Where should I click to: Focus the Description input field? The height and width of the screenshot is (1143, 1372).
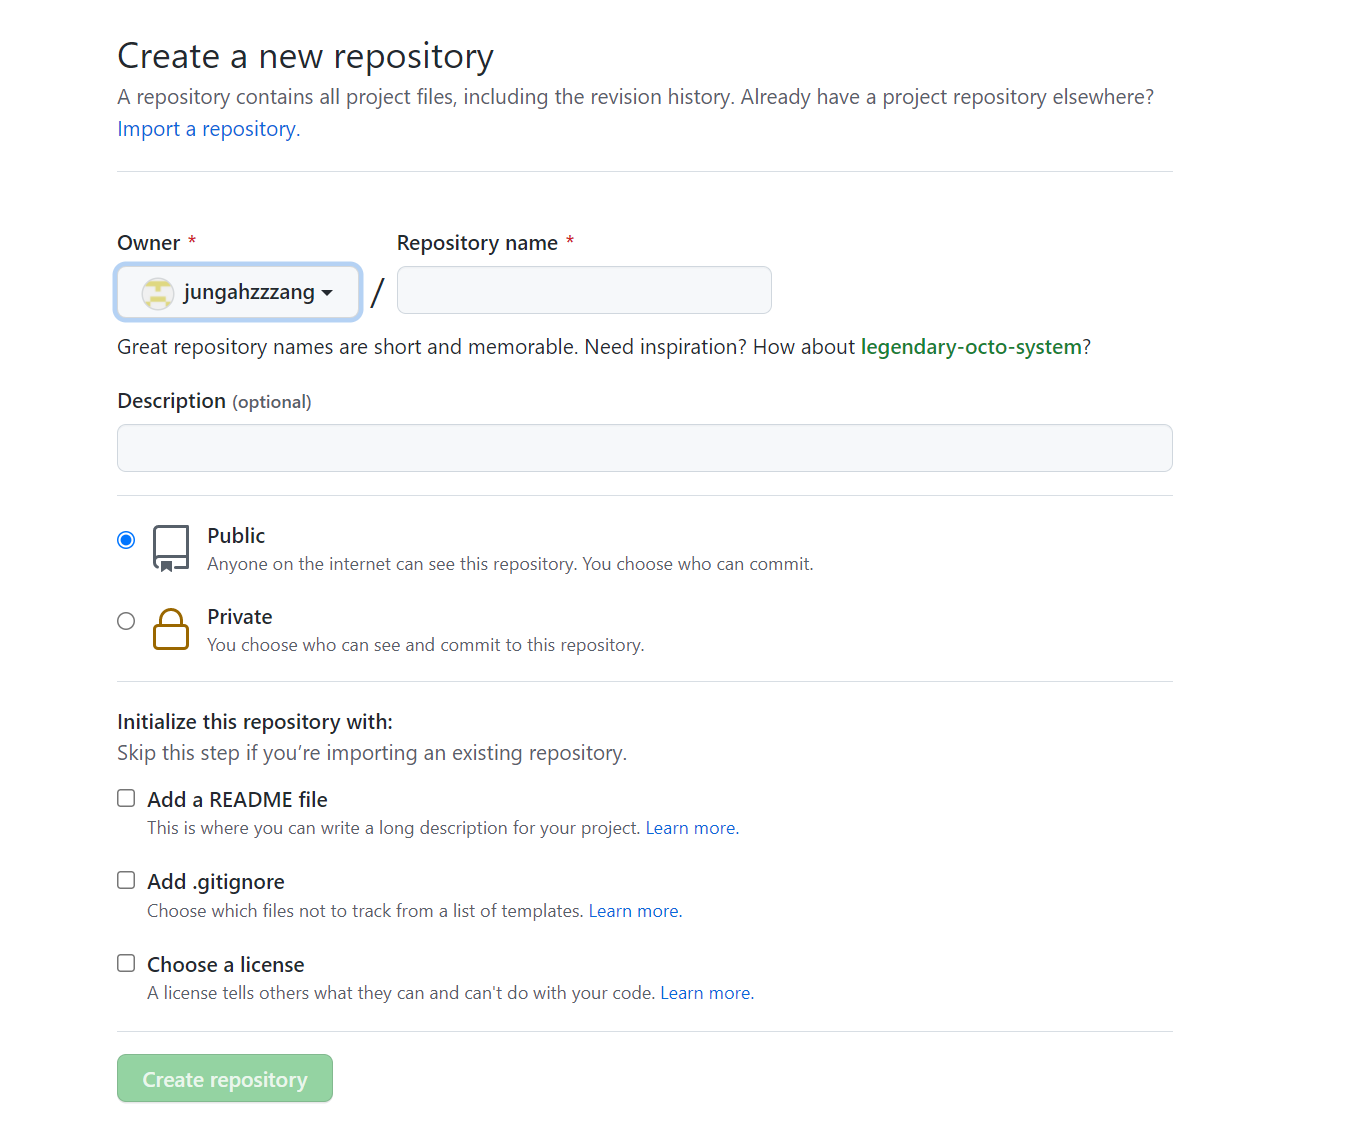pyautogui.click(x=644, y=448)
